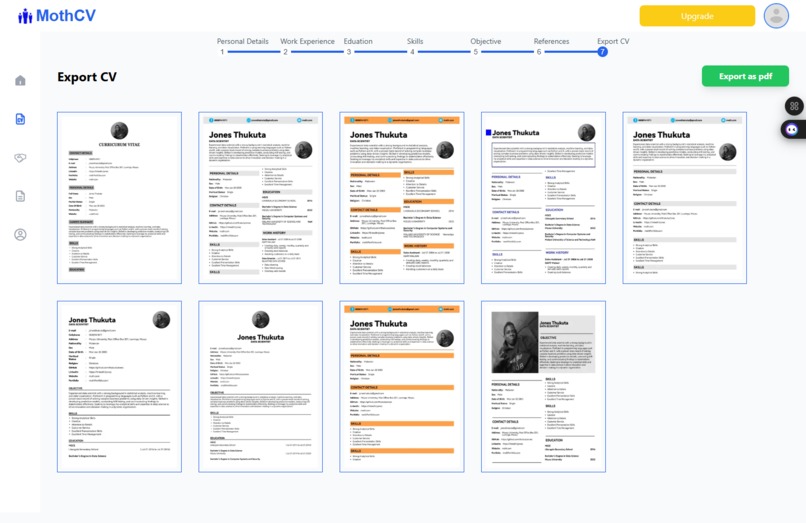Click Export as pdf button
This screenshot has height=523, width=806.
click(745, 76)
